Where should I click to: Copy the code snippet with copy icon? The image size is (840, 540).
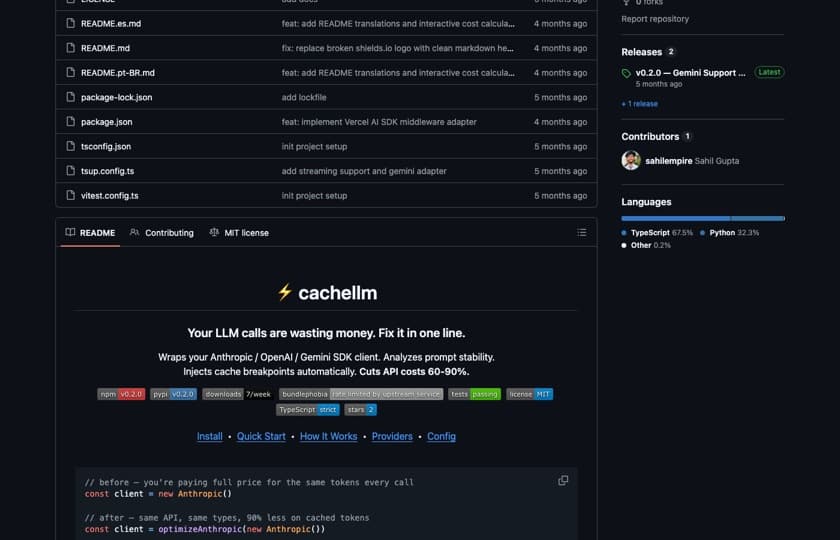[563, 481]
